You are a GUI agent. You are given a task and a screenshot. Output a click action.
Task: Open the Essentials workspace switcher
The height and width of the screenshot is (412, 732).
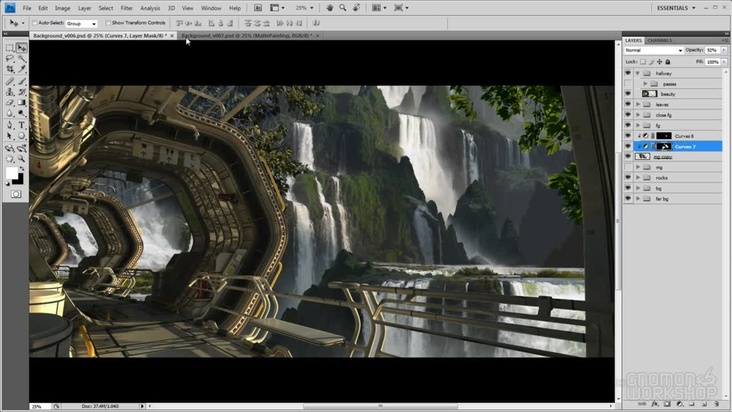(x=676, y=8)
